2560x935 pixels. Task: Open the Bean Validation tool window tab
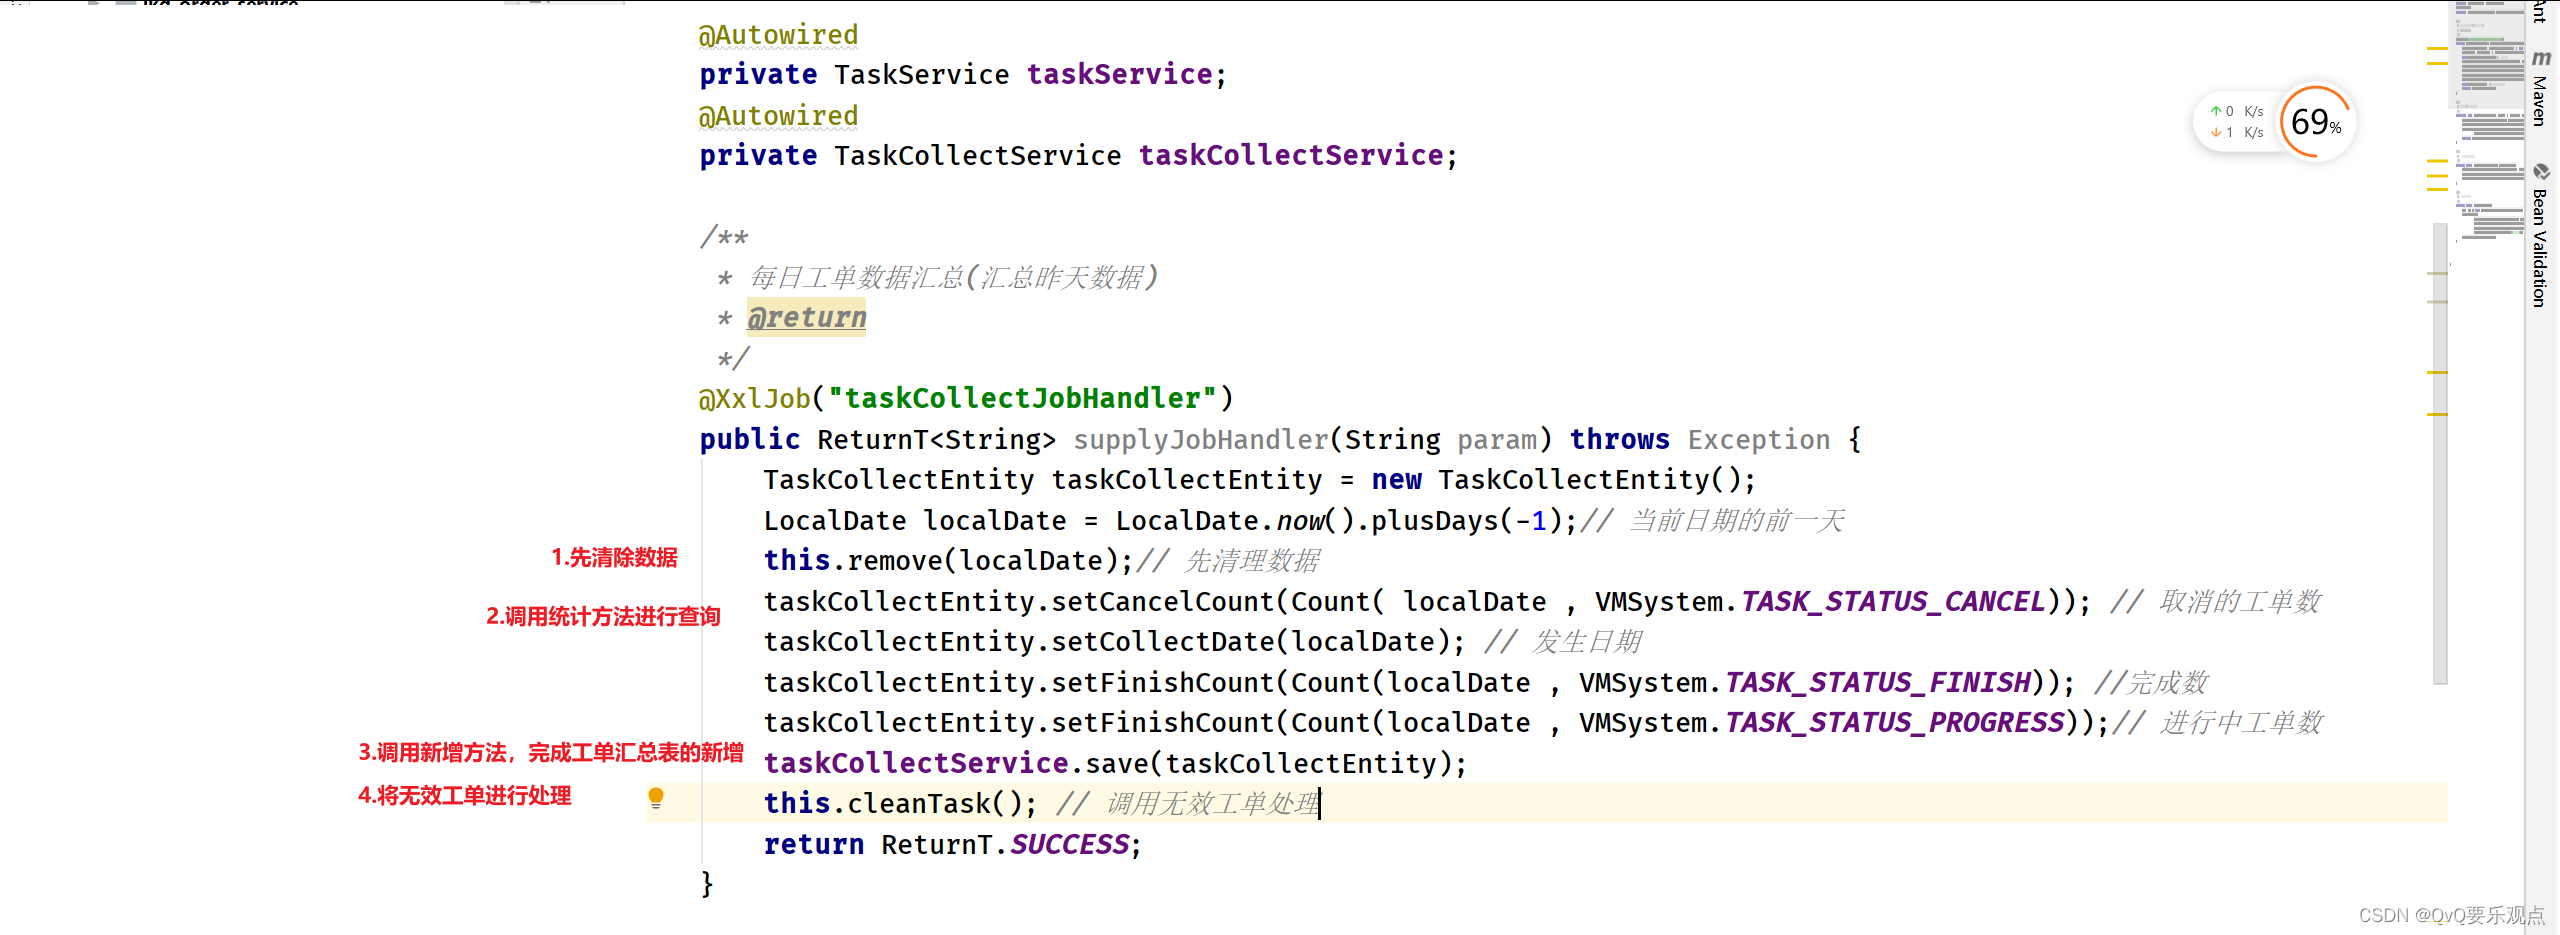coord(2541,236)
